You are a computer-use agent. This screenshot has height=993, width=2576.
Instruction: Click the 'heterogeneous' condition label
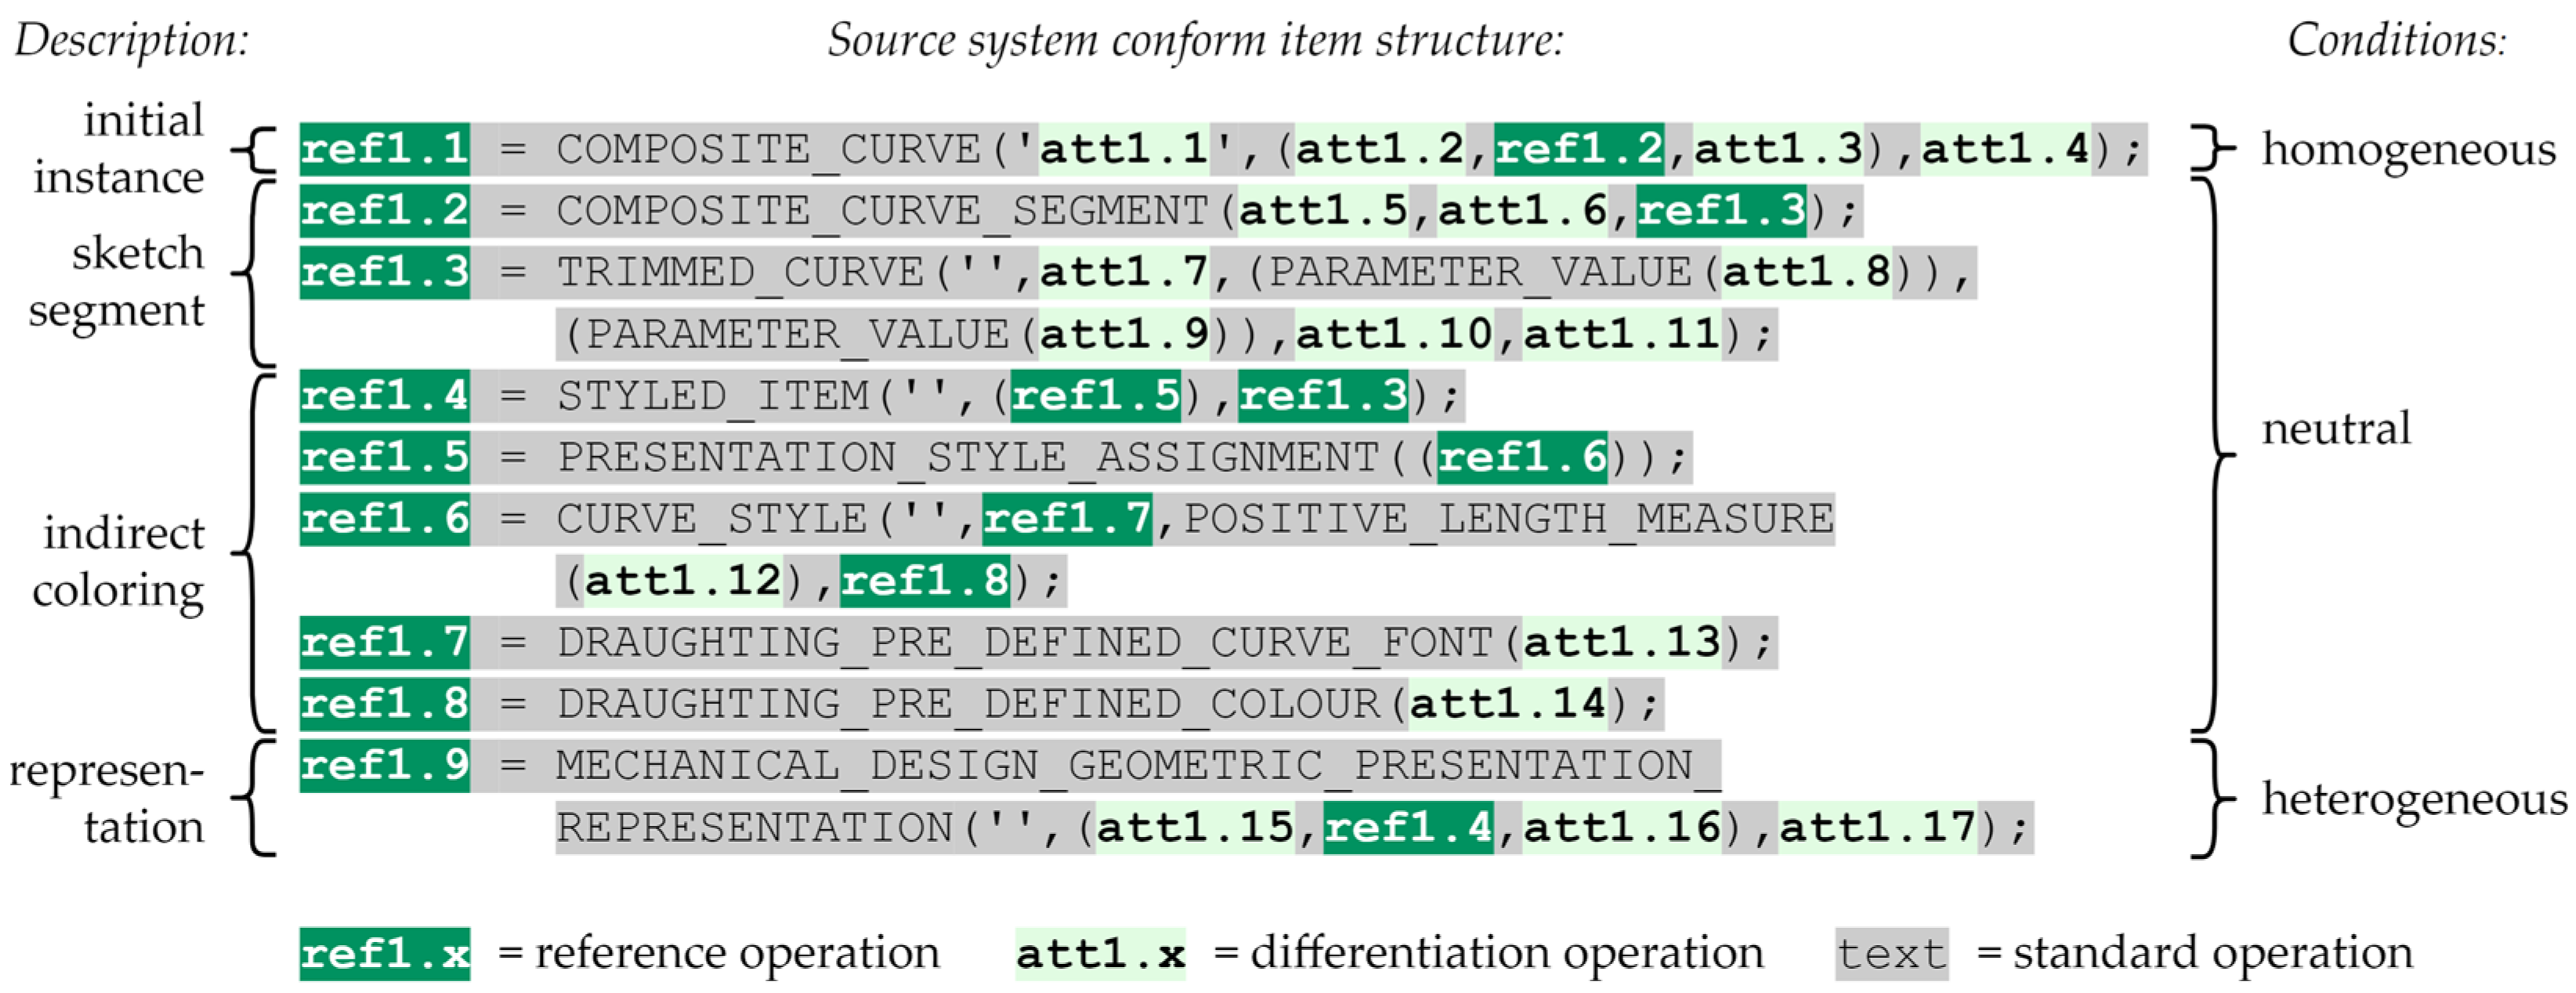point(2414,799)
